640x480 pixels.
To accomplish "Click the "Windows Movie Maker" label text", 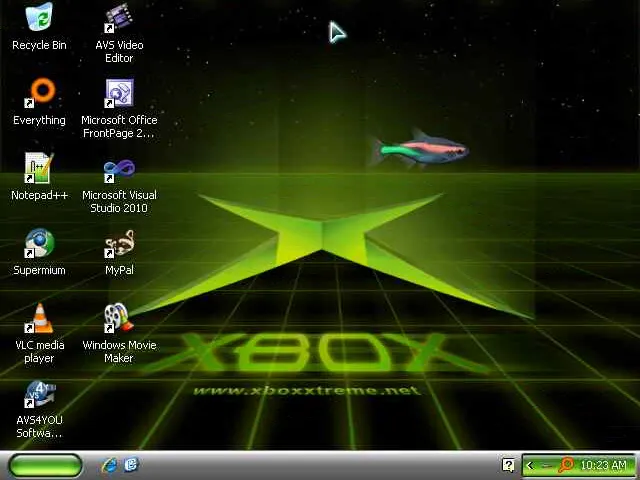I will point(119,351).
